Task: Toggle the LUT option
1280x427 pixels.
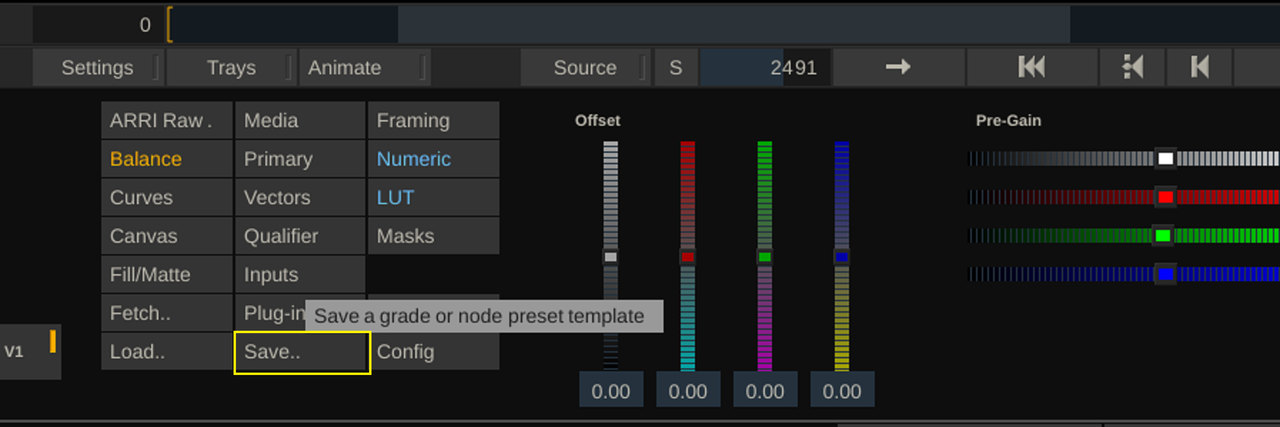Action: click(x=434, y=198)
